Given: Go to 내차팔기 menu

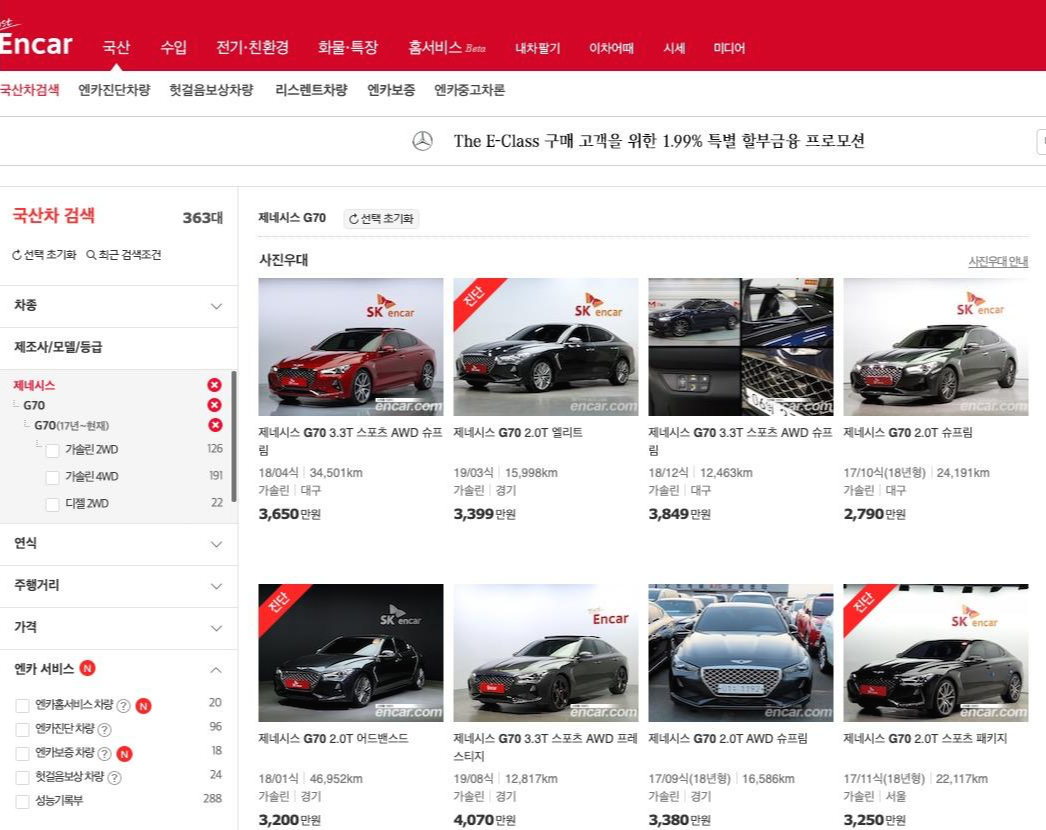Looking at the screenshot, I should click(x=538, y=48).
